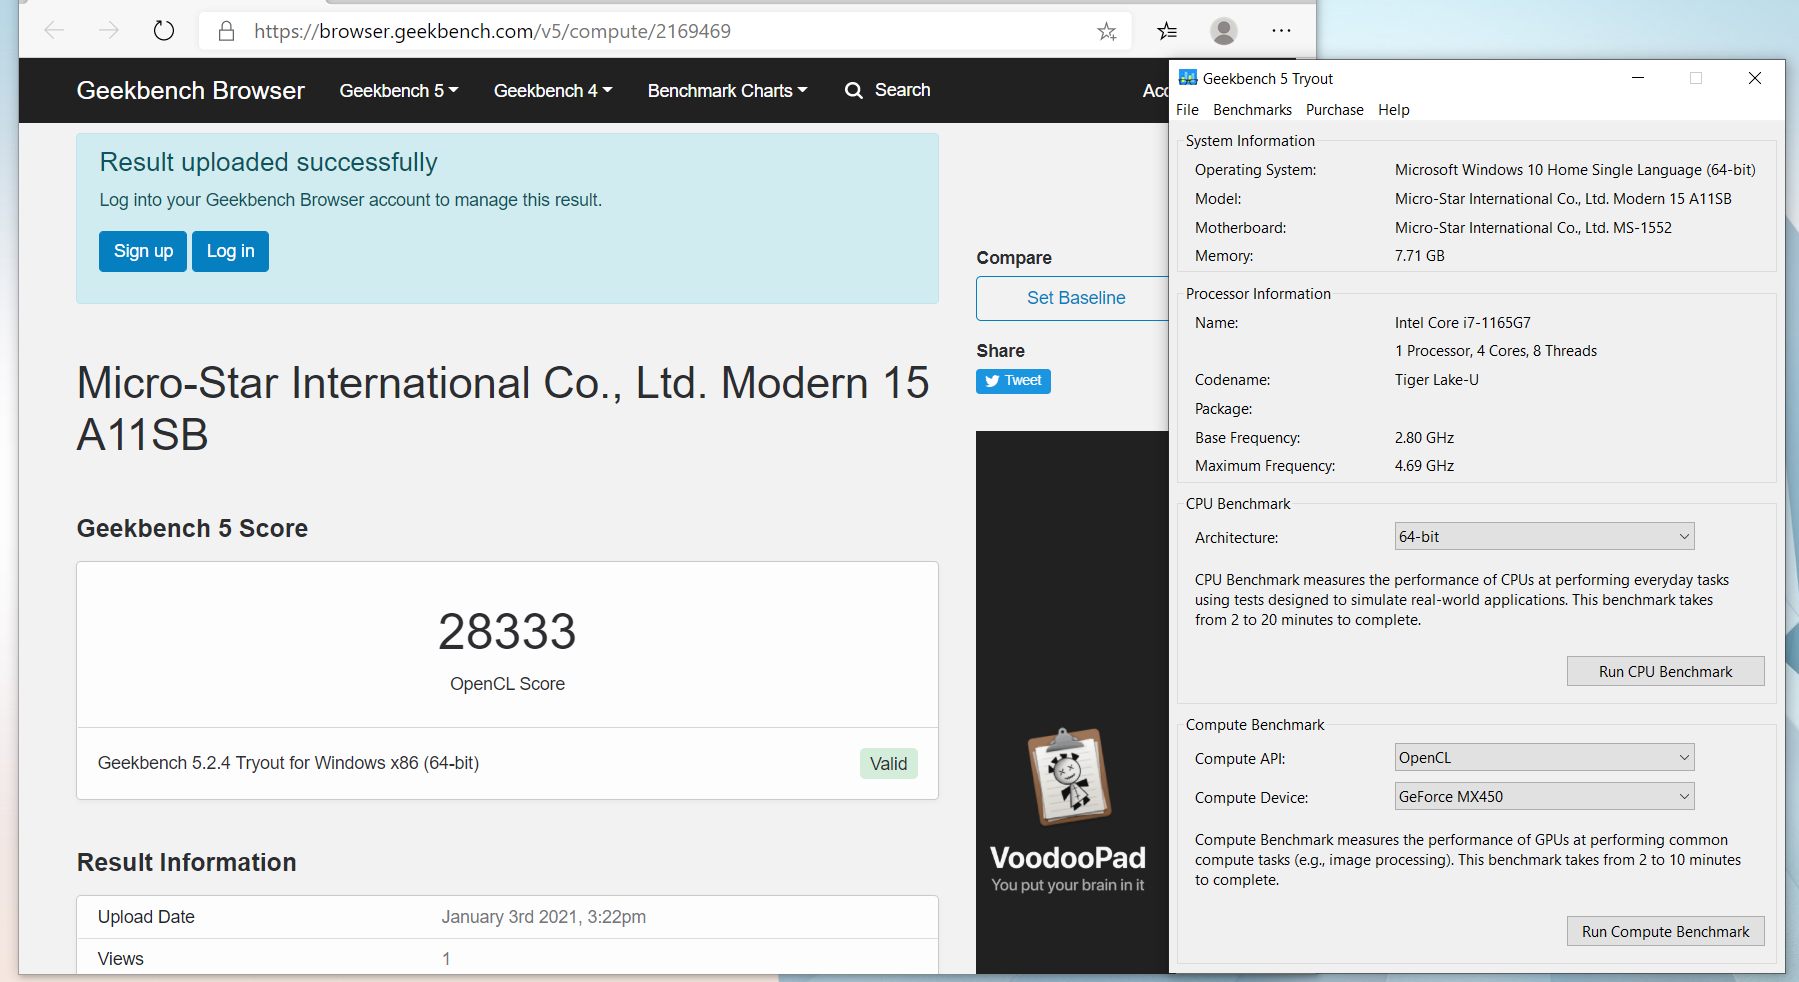Click the Result uploaded successfully heading

[268, 162]
